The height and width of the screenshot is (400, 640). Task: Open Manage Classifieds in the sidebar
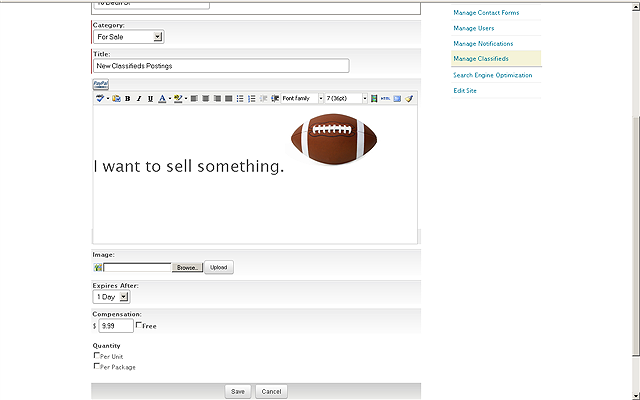tap(481, 59)
